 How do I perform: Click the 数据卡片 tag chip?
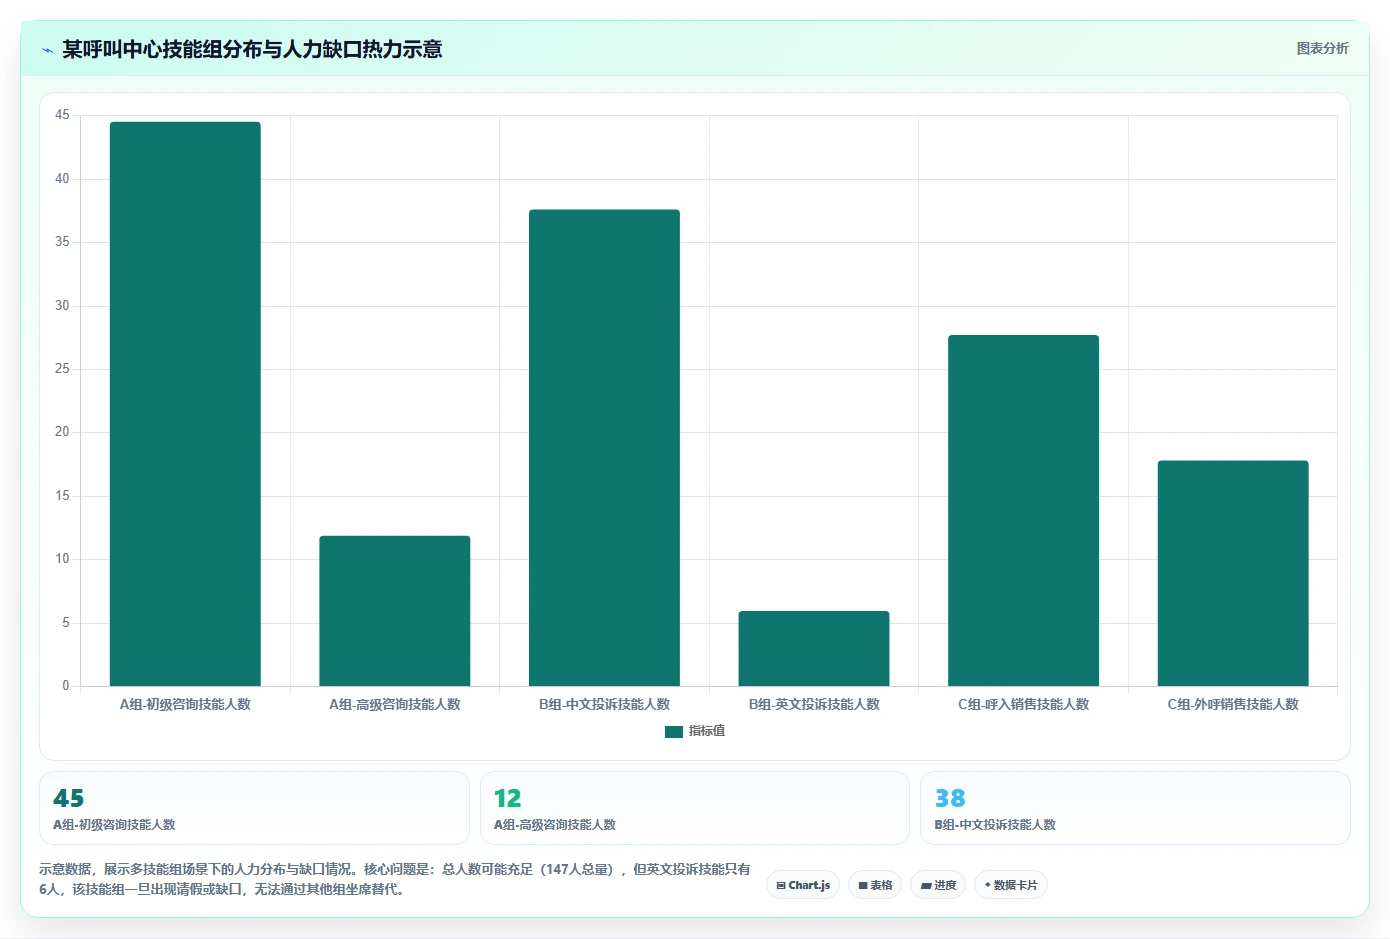pos(1011,885)
